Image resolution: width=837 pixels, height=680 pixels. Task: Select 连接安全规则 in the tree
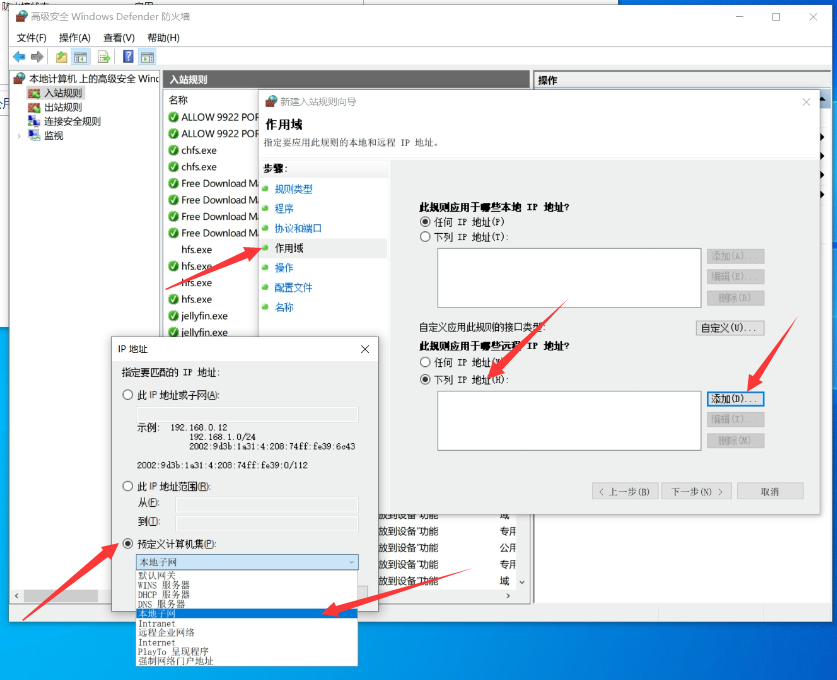72,121
